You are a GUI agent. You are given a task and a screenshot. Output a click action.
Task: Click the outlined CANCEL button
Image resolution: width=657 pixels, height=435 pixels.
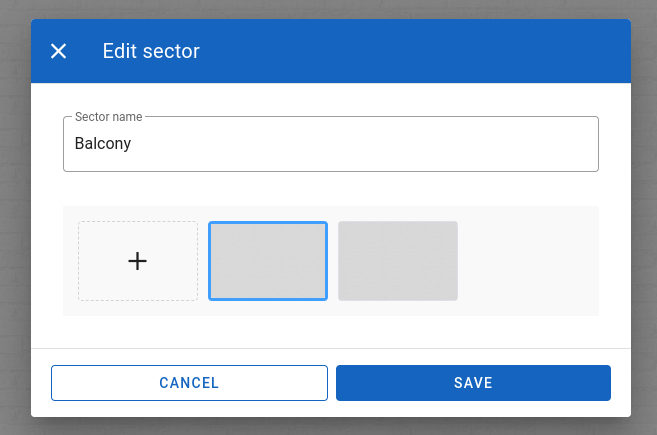coord(189,383)
